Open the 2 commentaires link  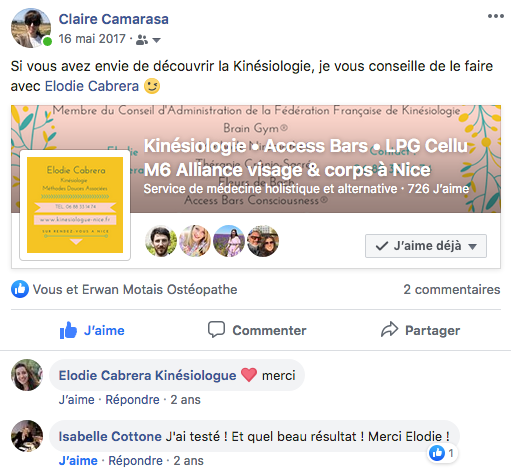pyautogui.click(x=452, y=289)
